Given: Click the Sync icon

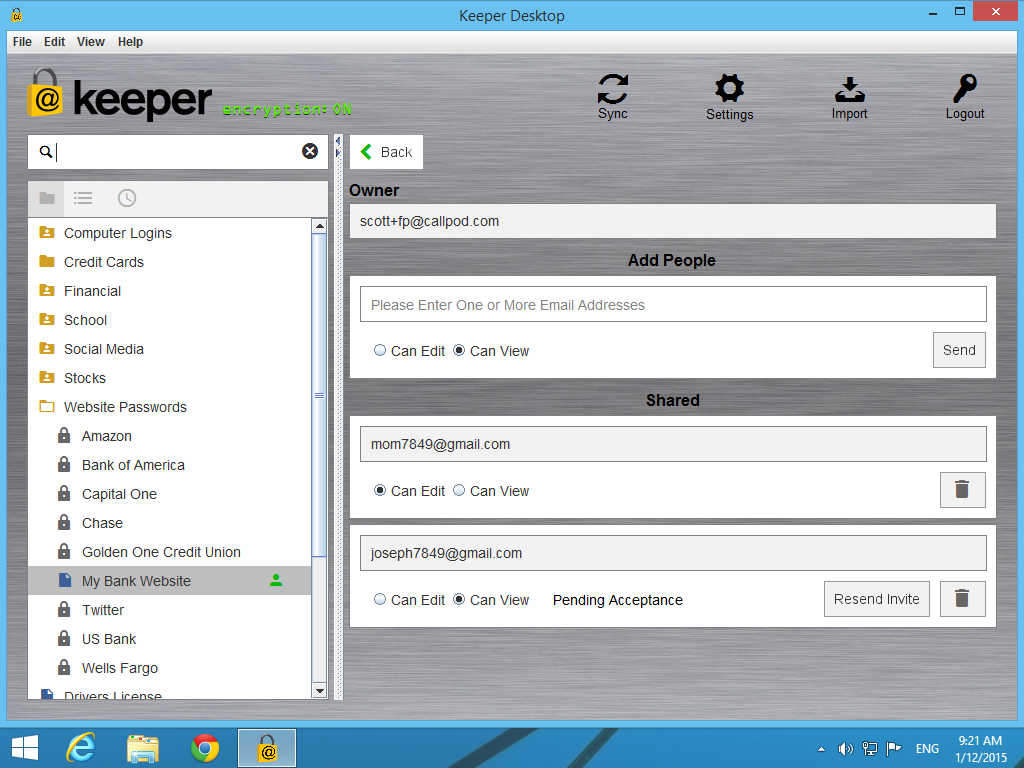Looking at the screenshot, I should click(613, 89).
